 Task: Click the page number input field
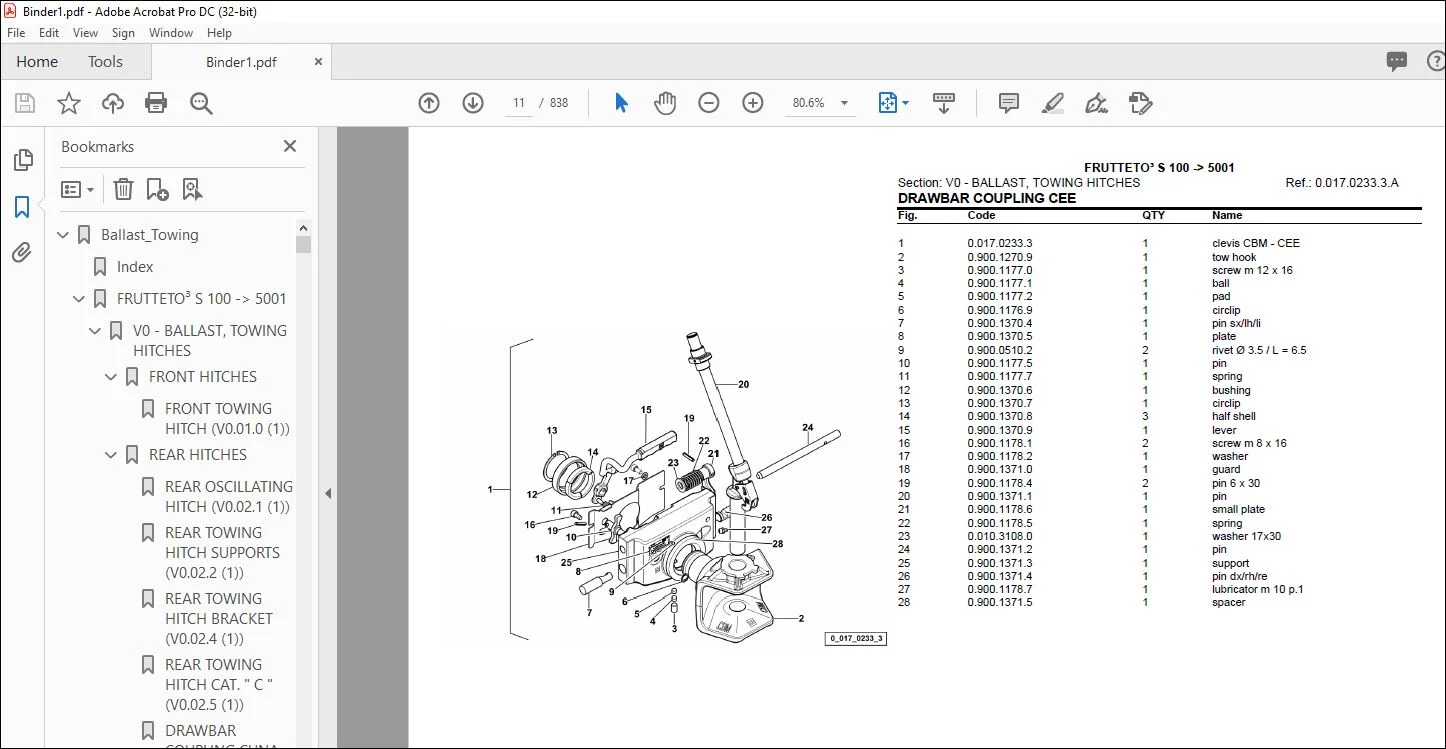coord(518,103)
